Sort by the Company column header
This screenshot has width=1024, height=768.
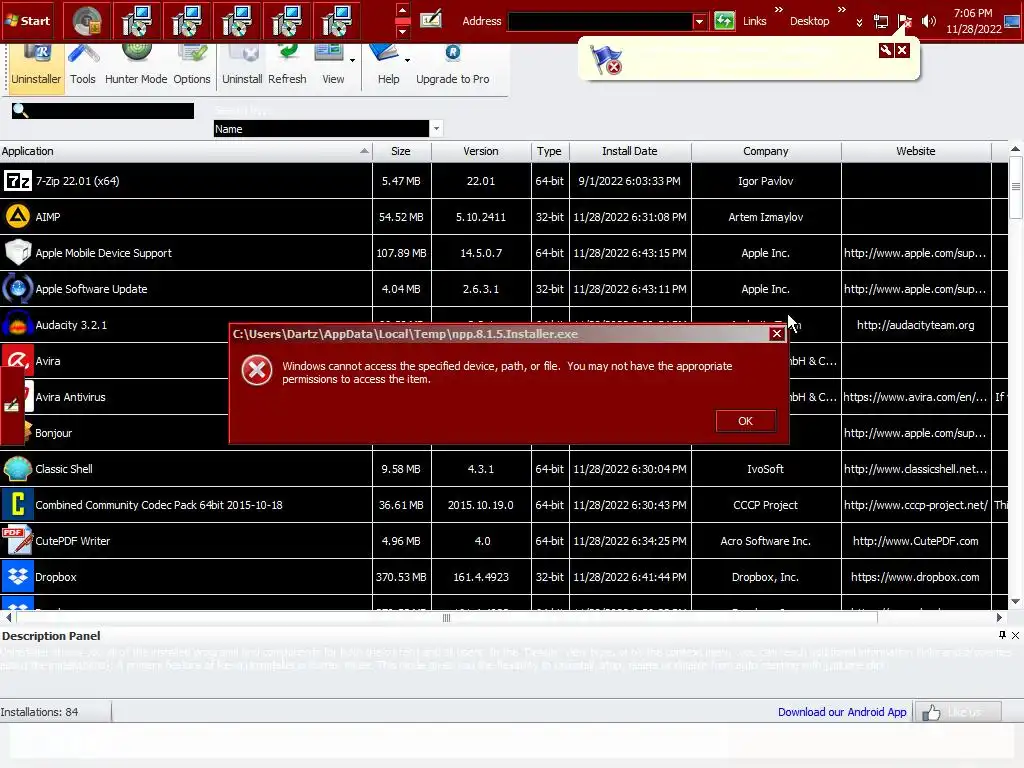click(x=765, y=151)
